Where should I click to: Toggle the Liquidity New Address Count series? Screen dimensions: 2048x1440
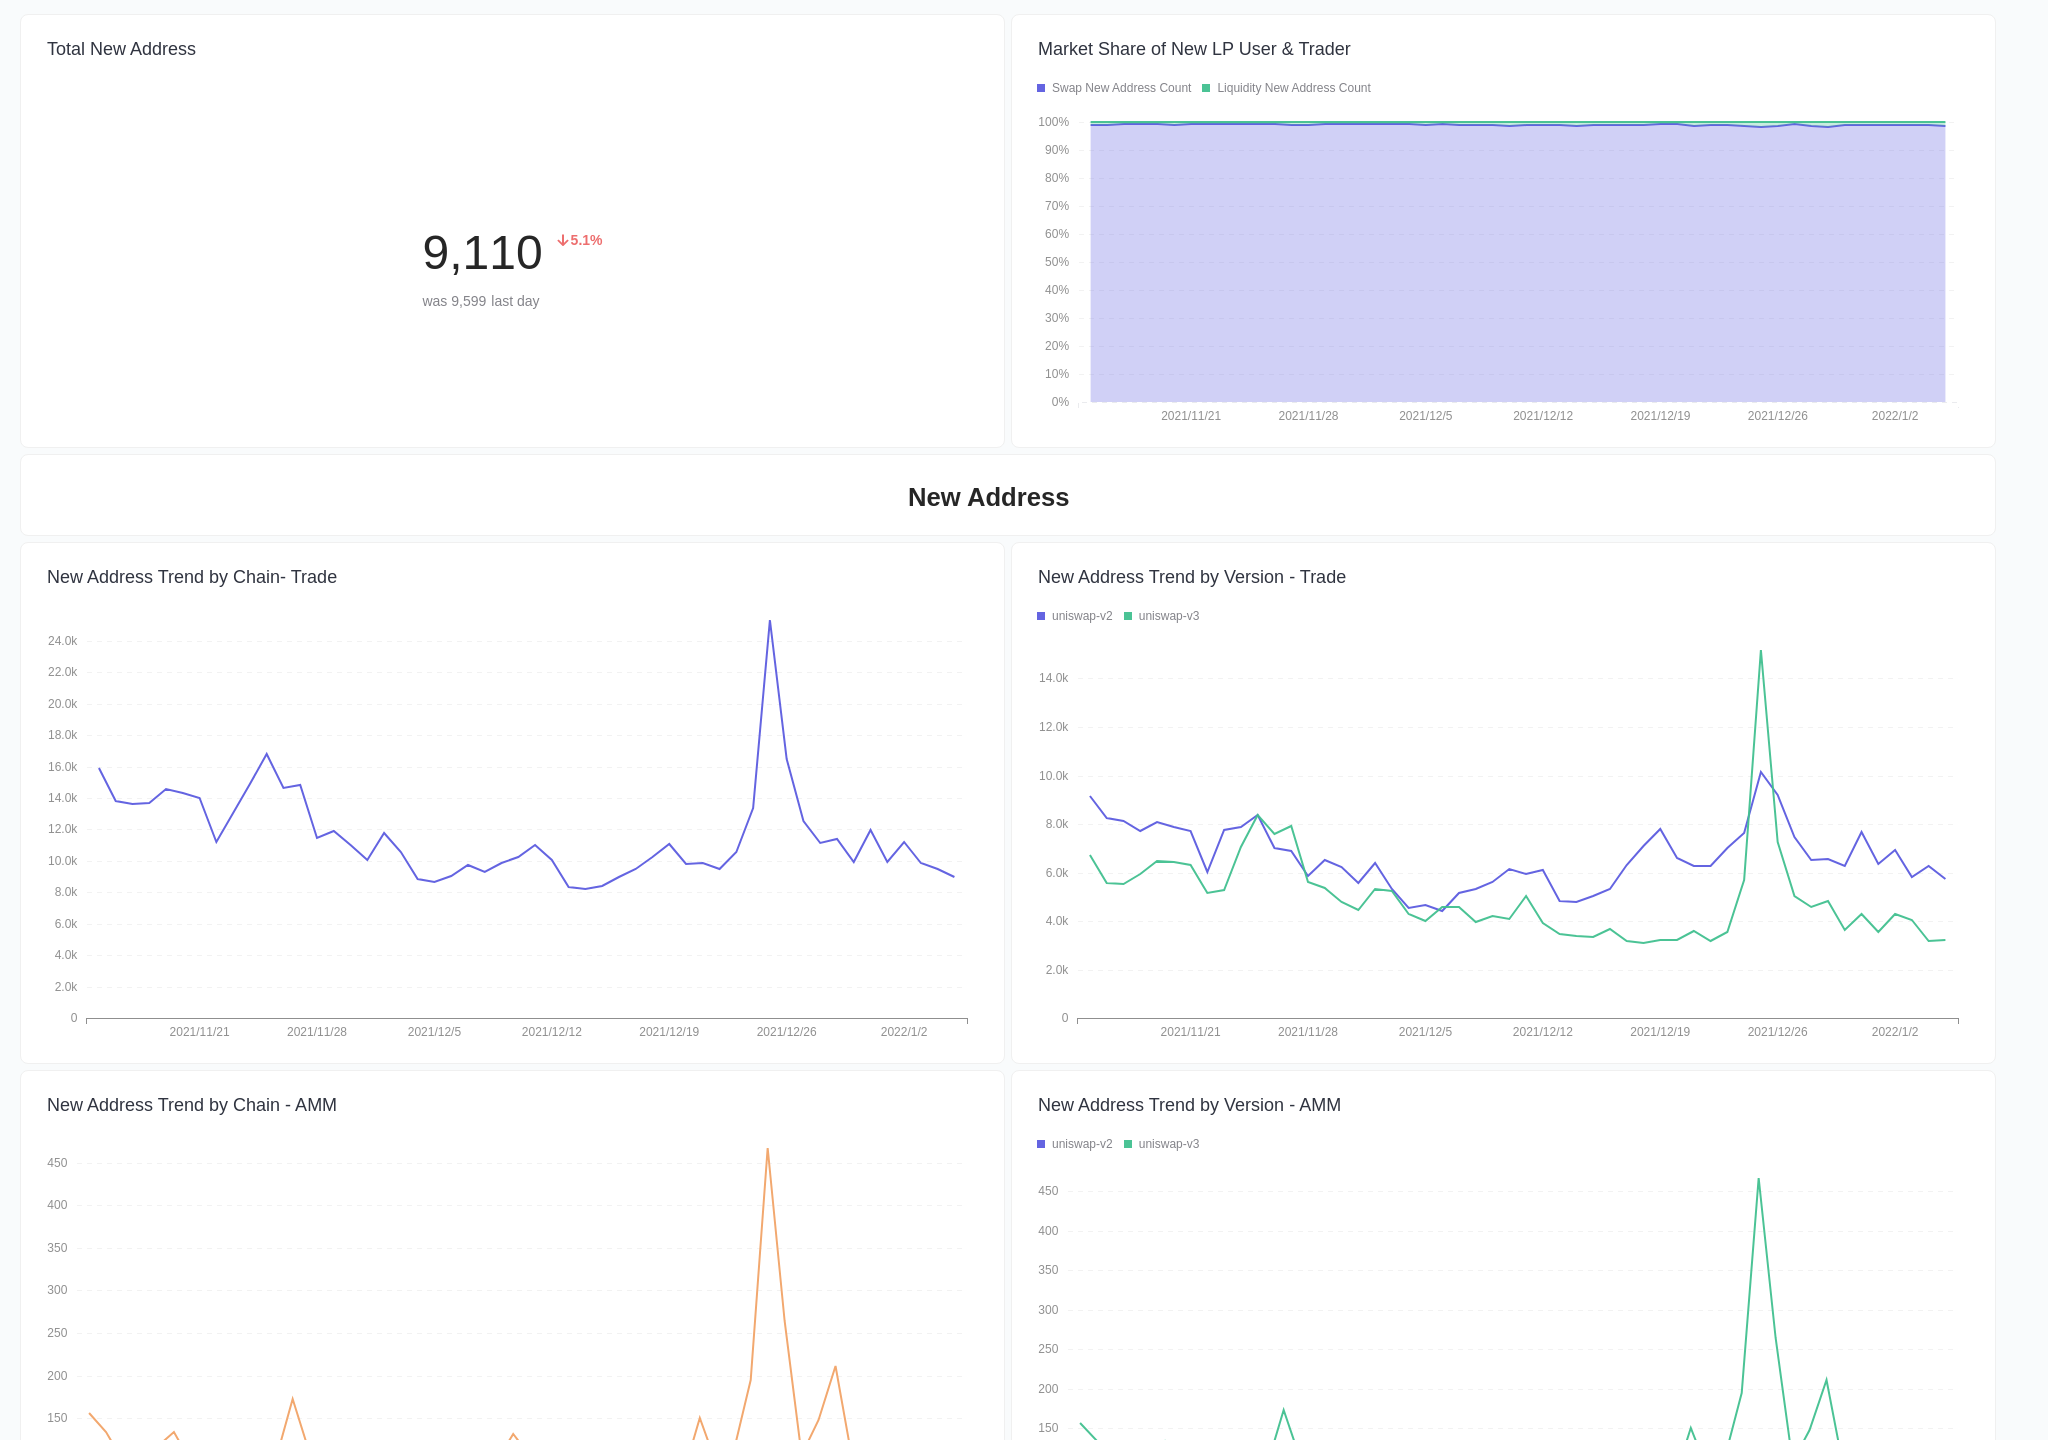click(1286, 88)
